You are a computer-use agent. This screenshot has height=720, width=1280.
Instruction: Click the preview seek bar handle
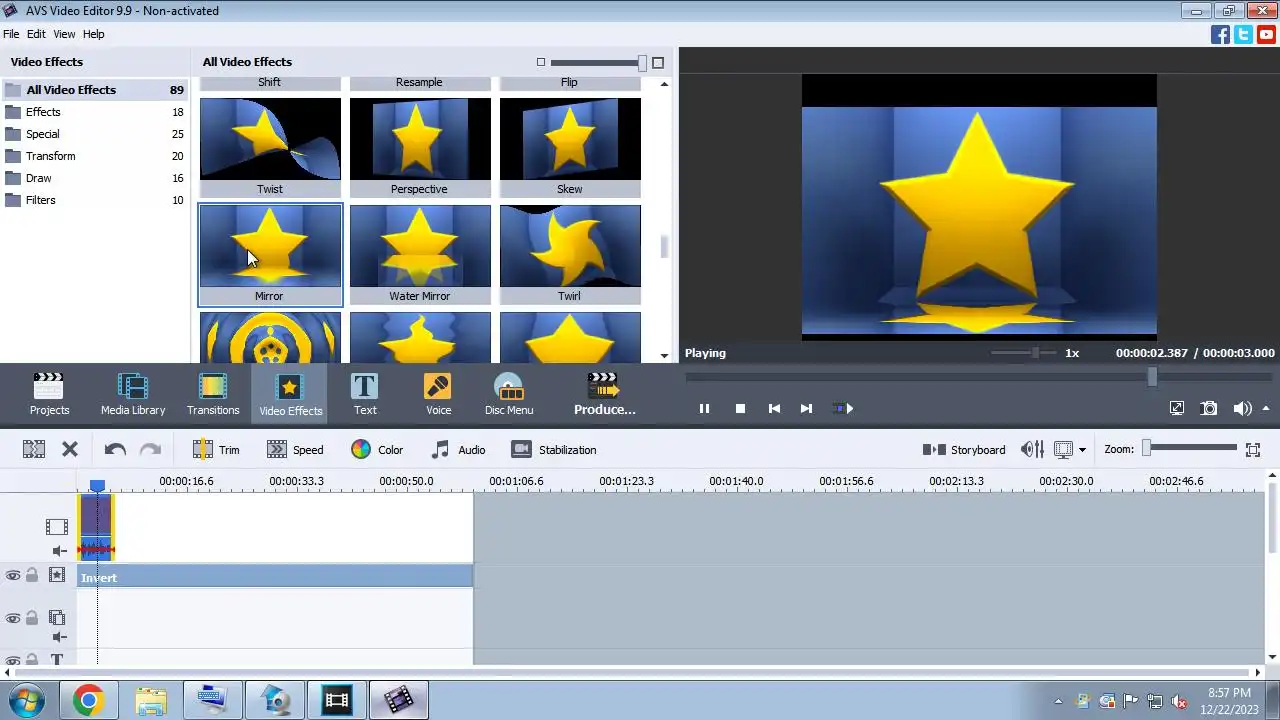coord(1152,377)
